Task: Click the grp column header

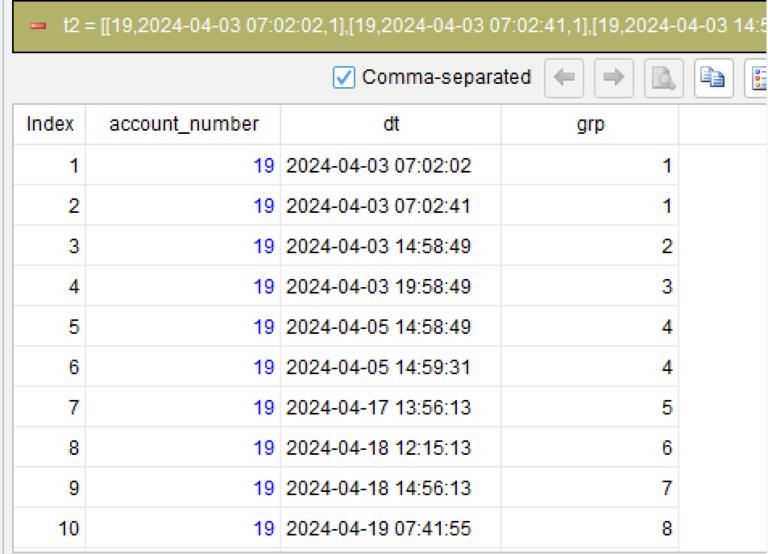Action: [x=590, y=124]
